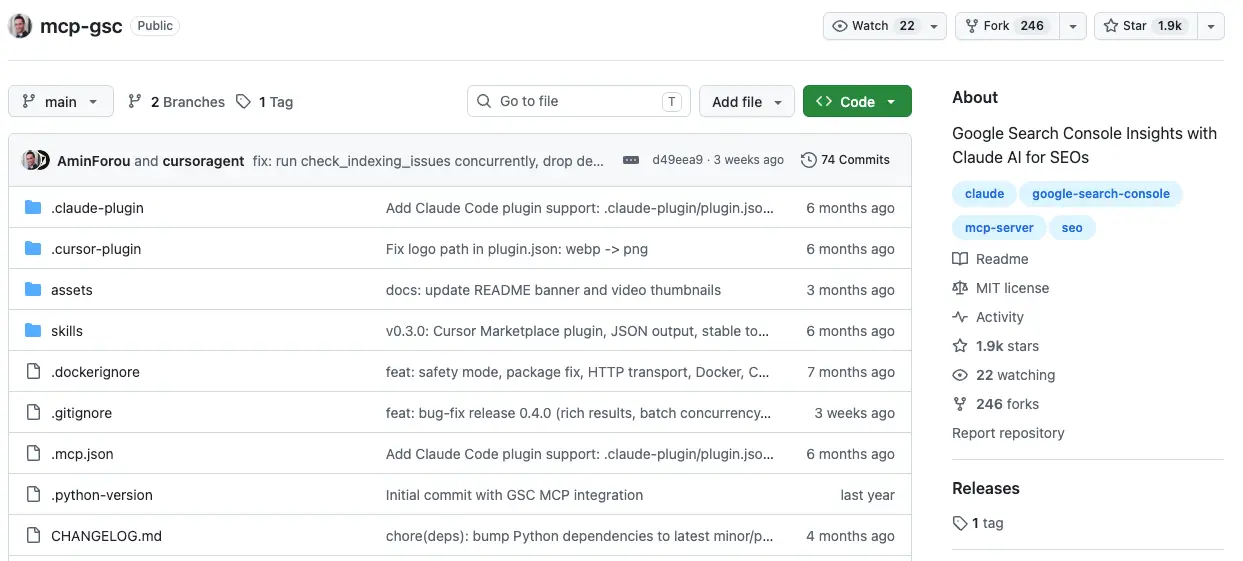Open the Fork options dropdown arrow
Image resolution: width=1243 pixels, height=561 pixels.
pos(1073,26)
